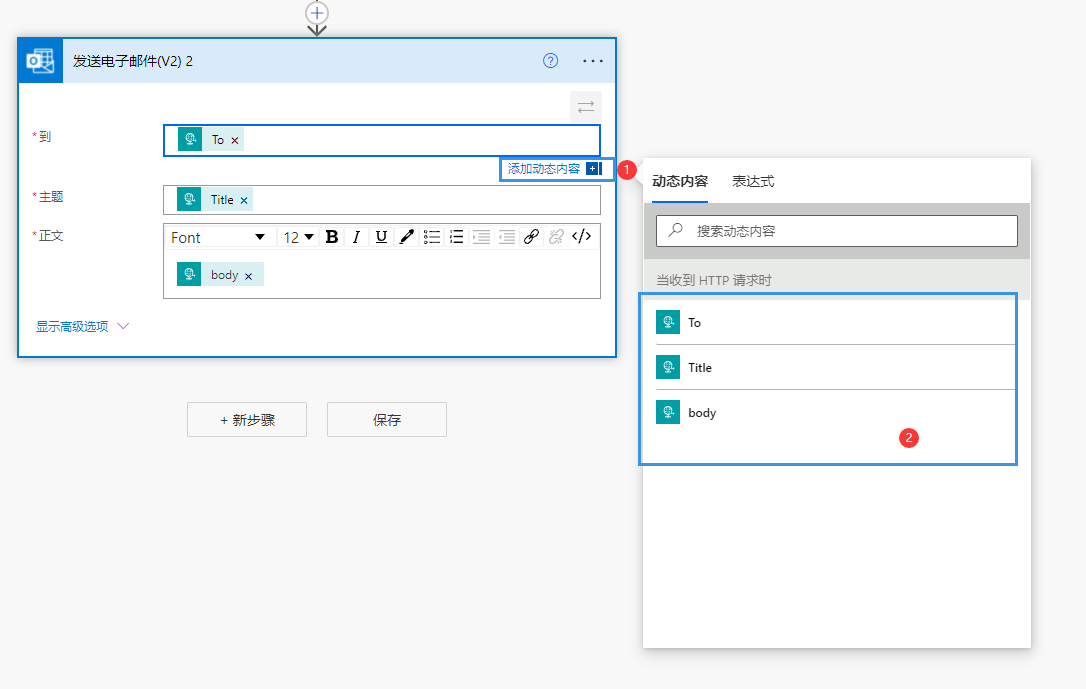Open help for the send email action
Image resolution: width=1086 pixels, height=689 pixels.
tap(551, 61)
